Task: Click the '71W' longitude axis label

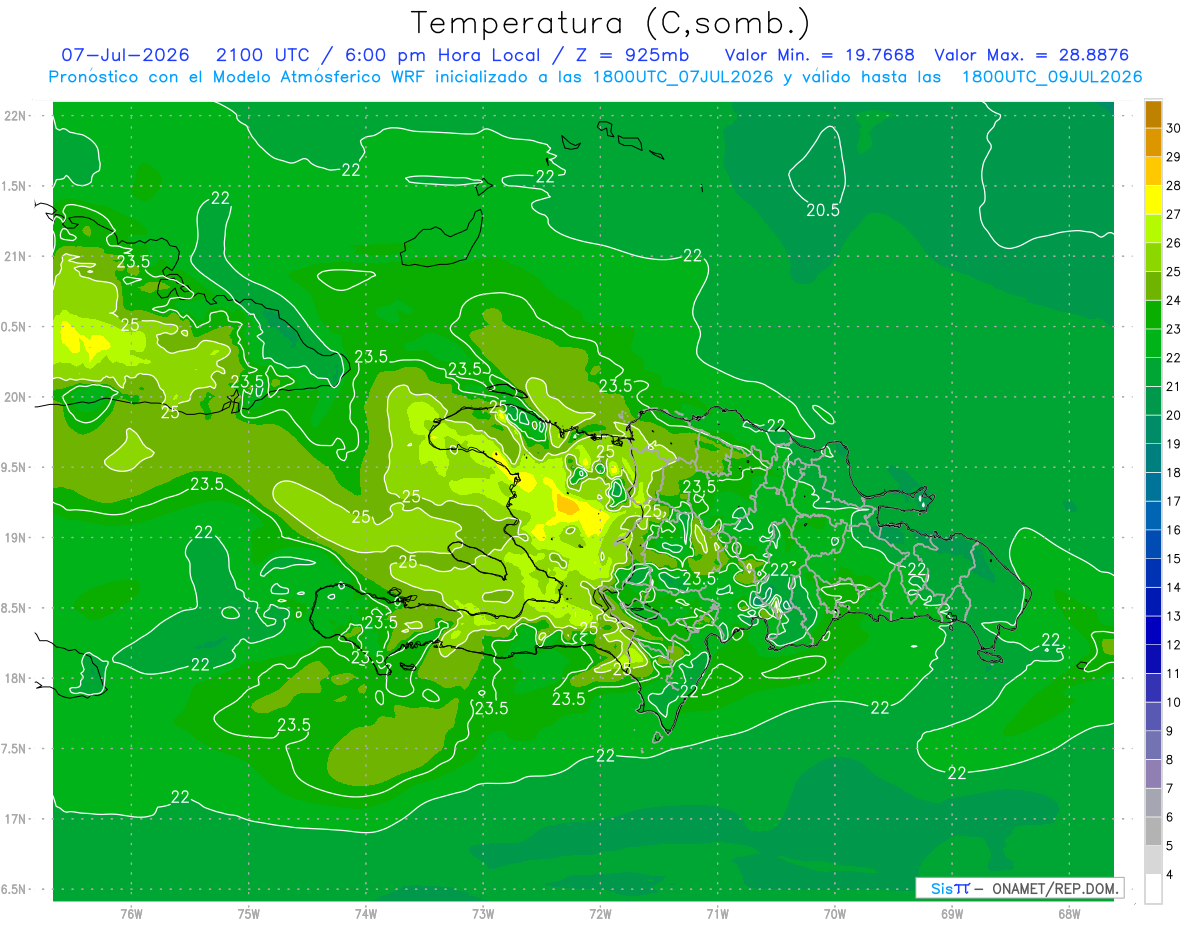Action: (718, 913)
